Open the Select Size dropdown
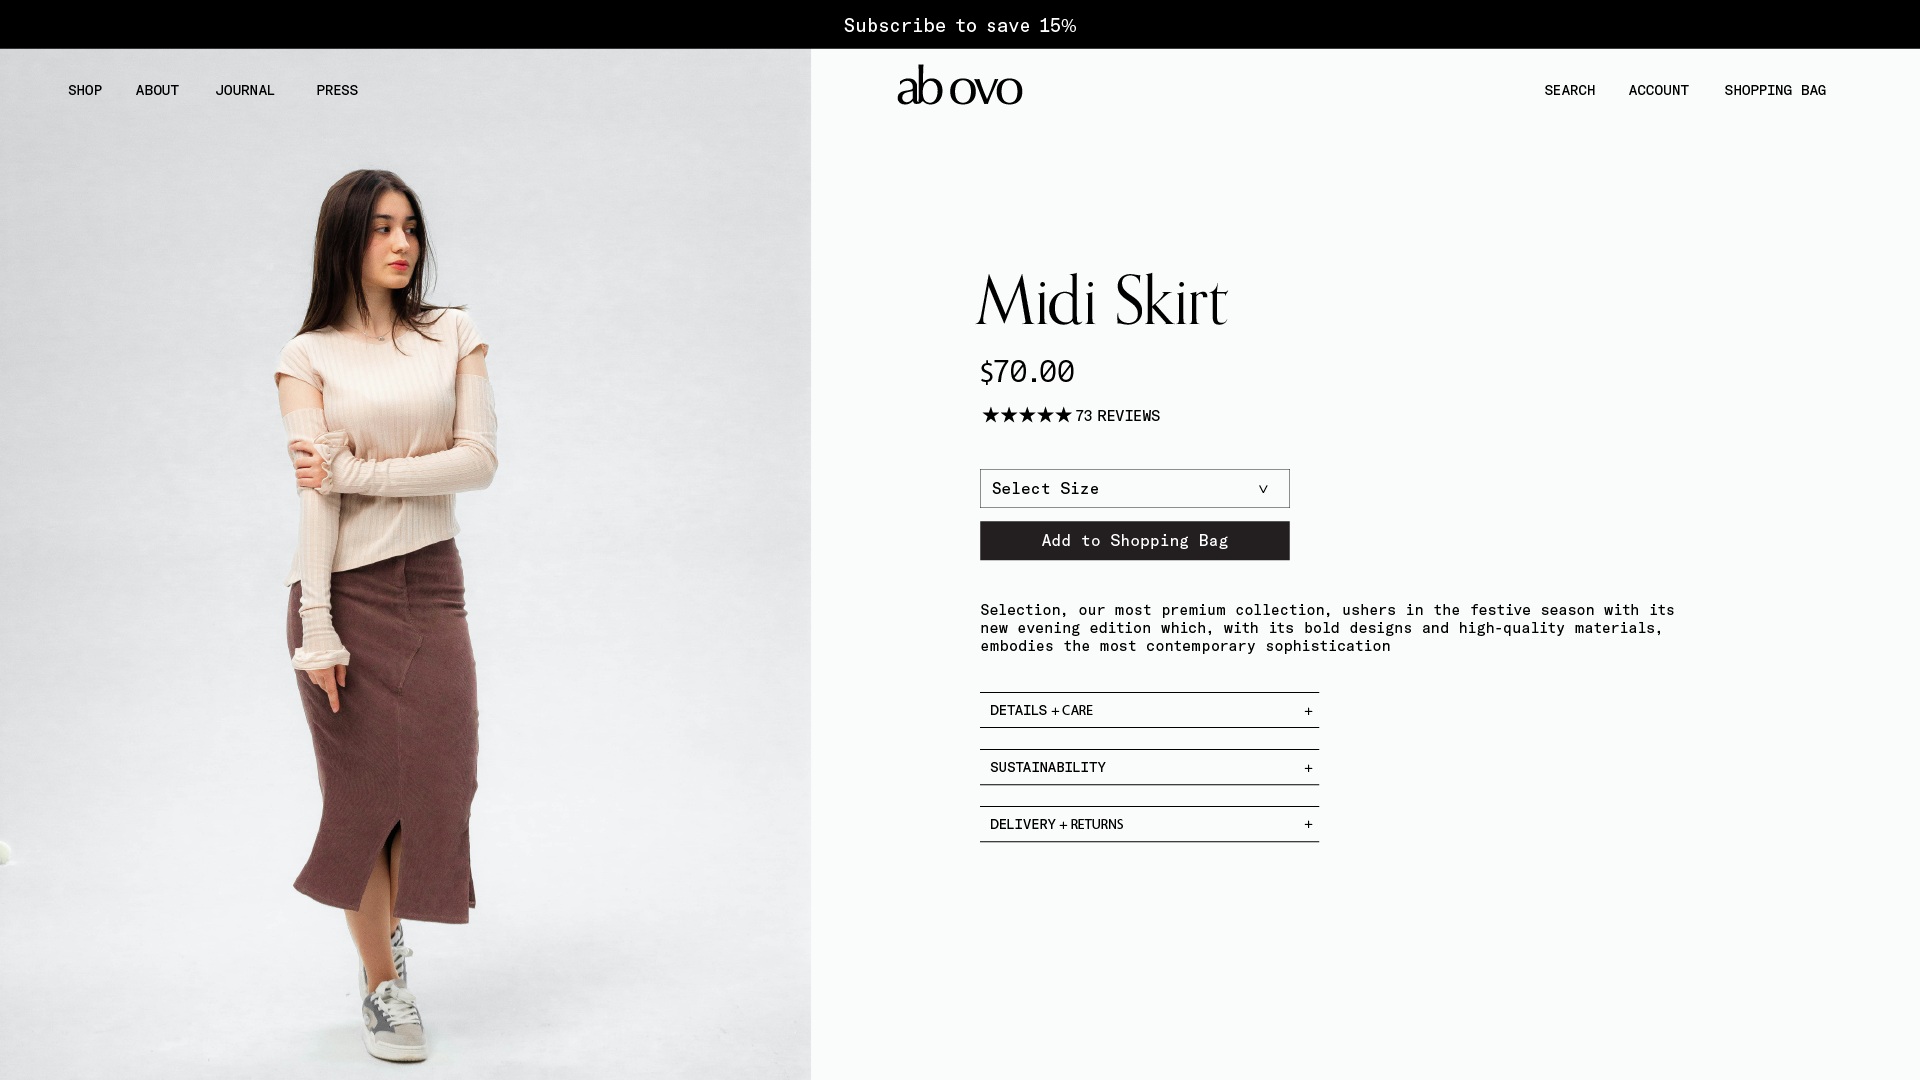 1134,489
